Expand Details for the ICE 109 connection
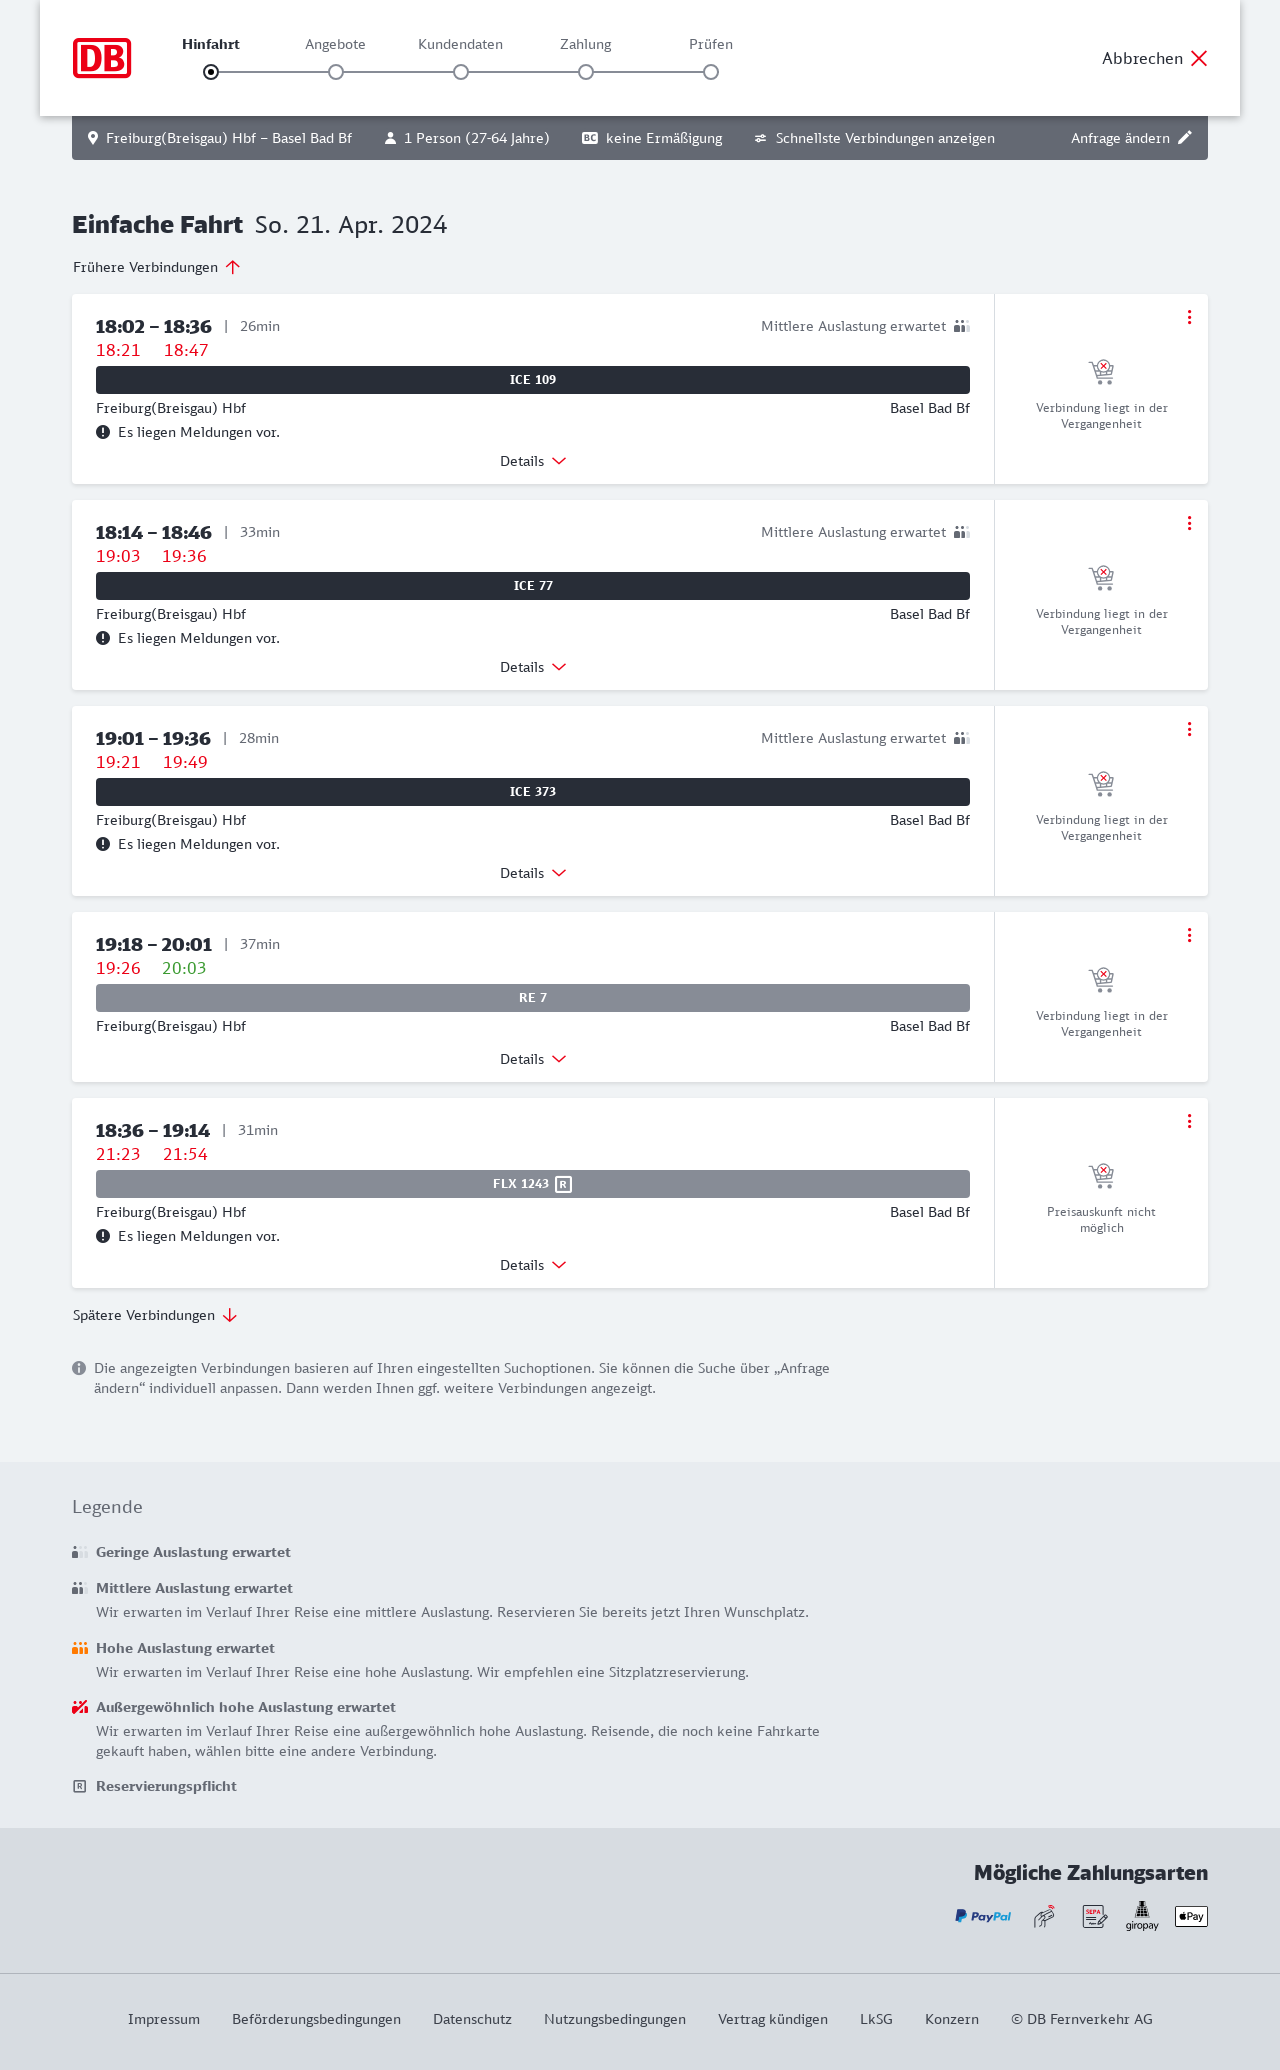 [533, 461]
